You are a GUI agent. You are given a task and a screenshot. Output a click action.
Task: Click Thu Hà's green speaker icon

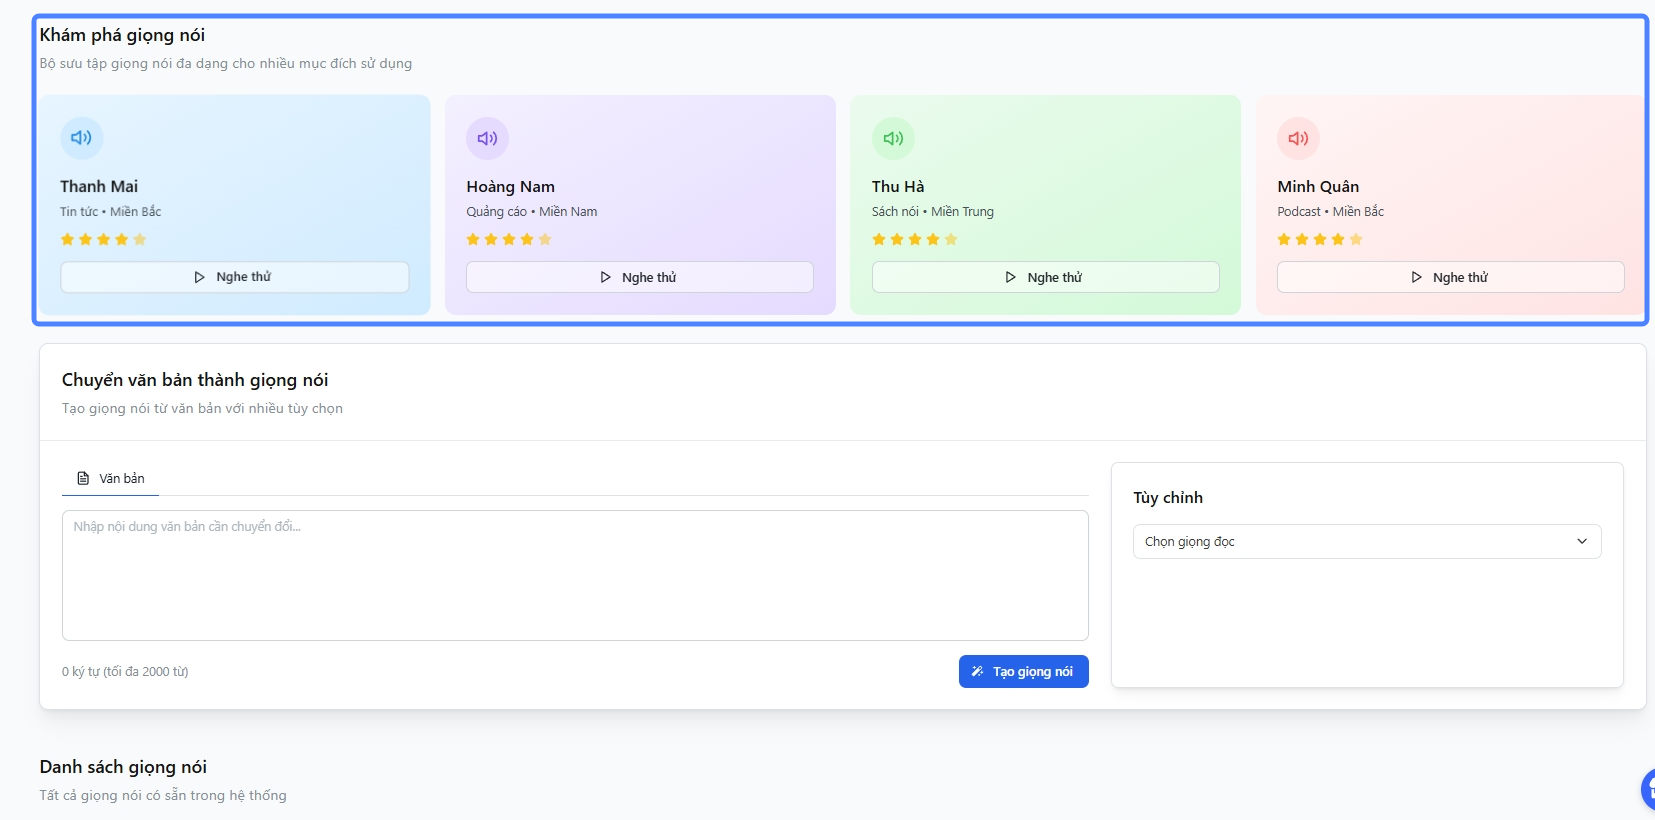[893, 138]
